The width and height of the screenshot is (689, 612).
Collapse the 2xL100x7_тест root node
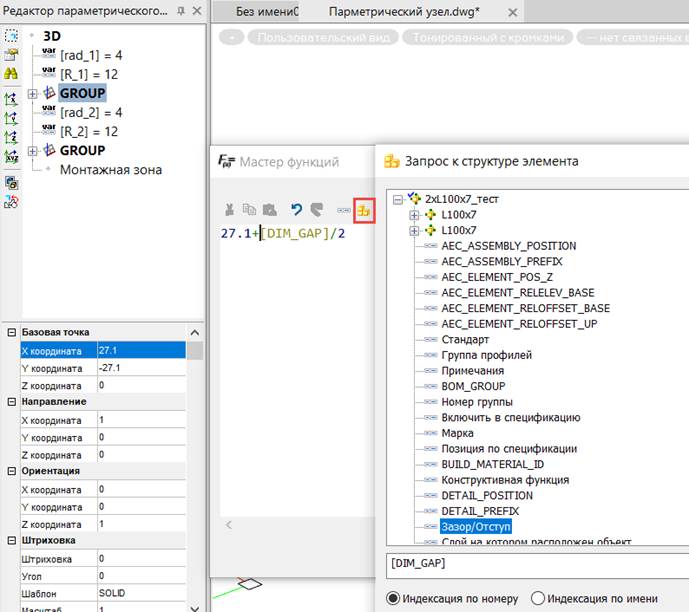[x=398, y=200]
